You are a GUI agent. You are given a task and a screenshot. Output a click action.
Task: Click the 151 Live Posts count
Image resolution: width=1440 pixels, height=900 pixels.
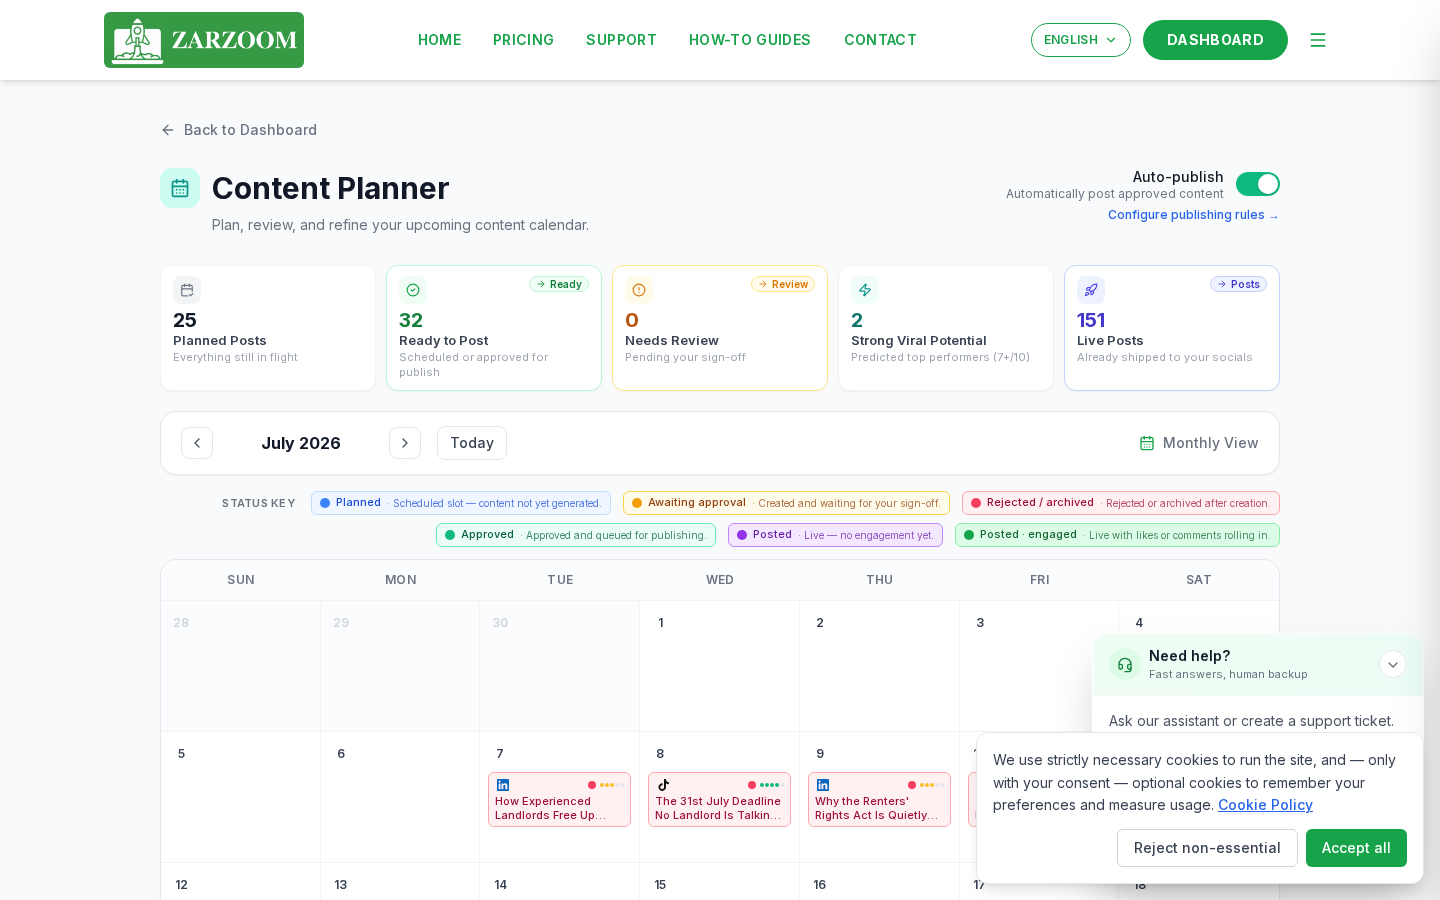tap(1091, 320)
